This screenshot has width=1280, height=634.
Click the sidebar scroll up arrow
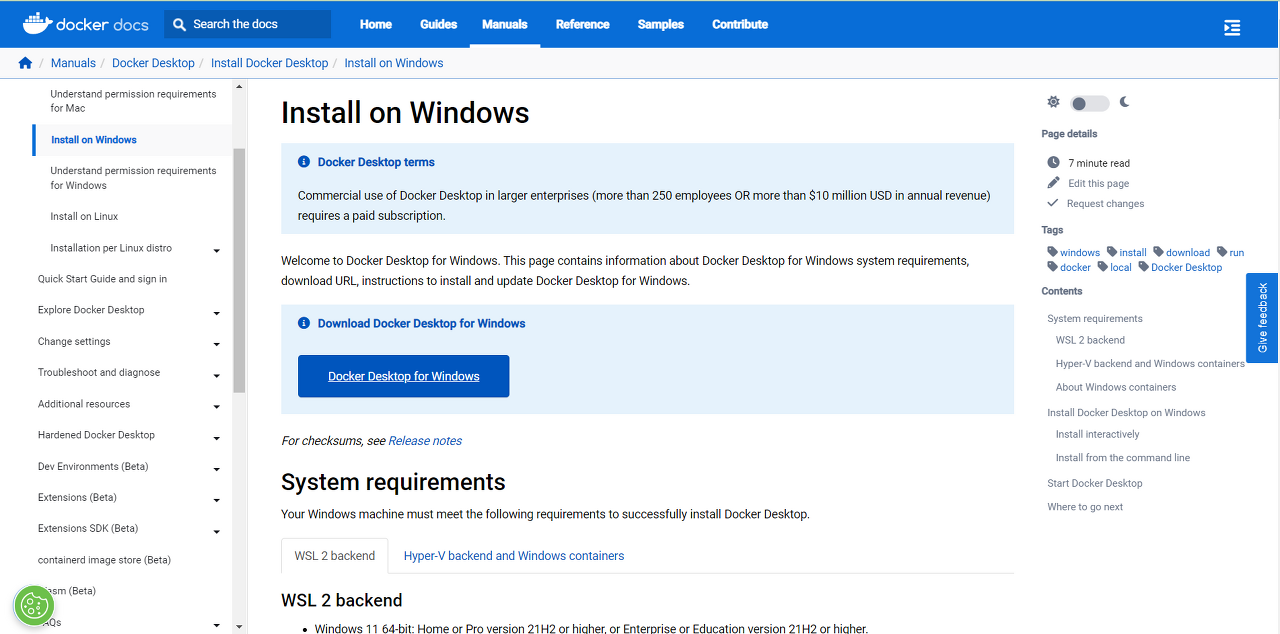coord(239,87)
